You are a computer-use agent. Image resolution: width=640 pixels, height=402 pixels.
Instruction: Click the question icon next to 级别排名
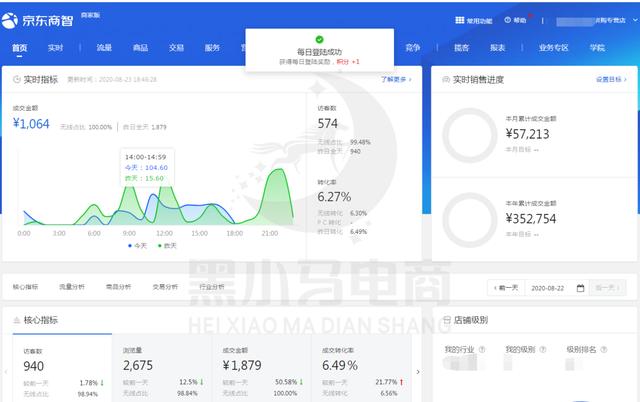(604, 350)
